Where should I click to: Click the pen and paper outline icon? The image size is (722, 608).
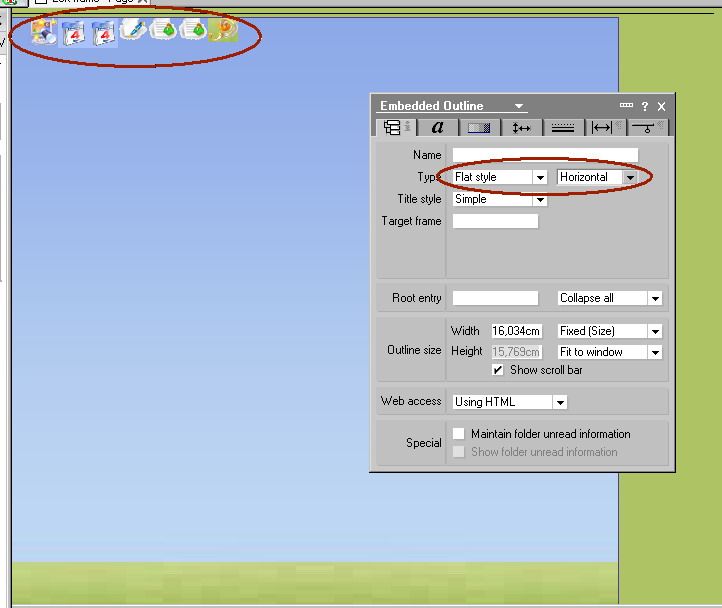133,31
